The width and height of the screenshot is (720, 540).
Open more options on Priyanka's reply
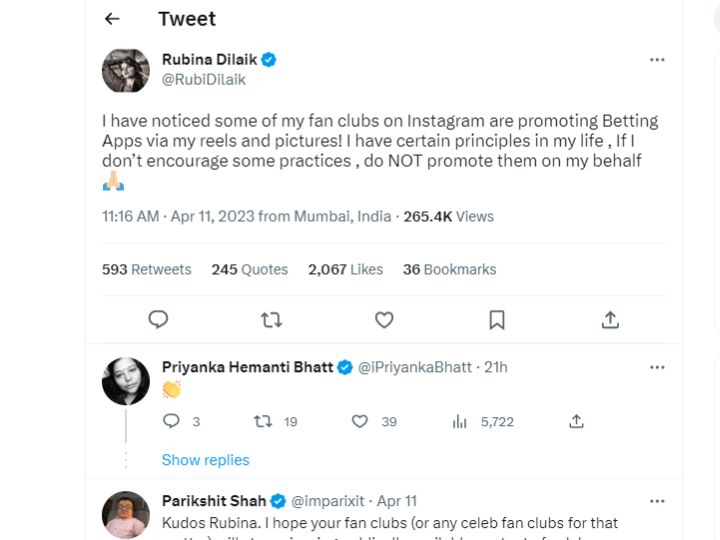657,367
